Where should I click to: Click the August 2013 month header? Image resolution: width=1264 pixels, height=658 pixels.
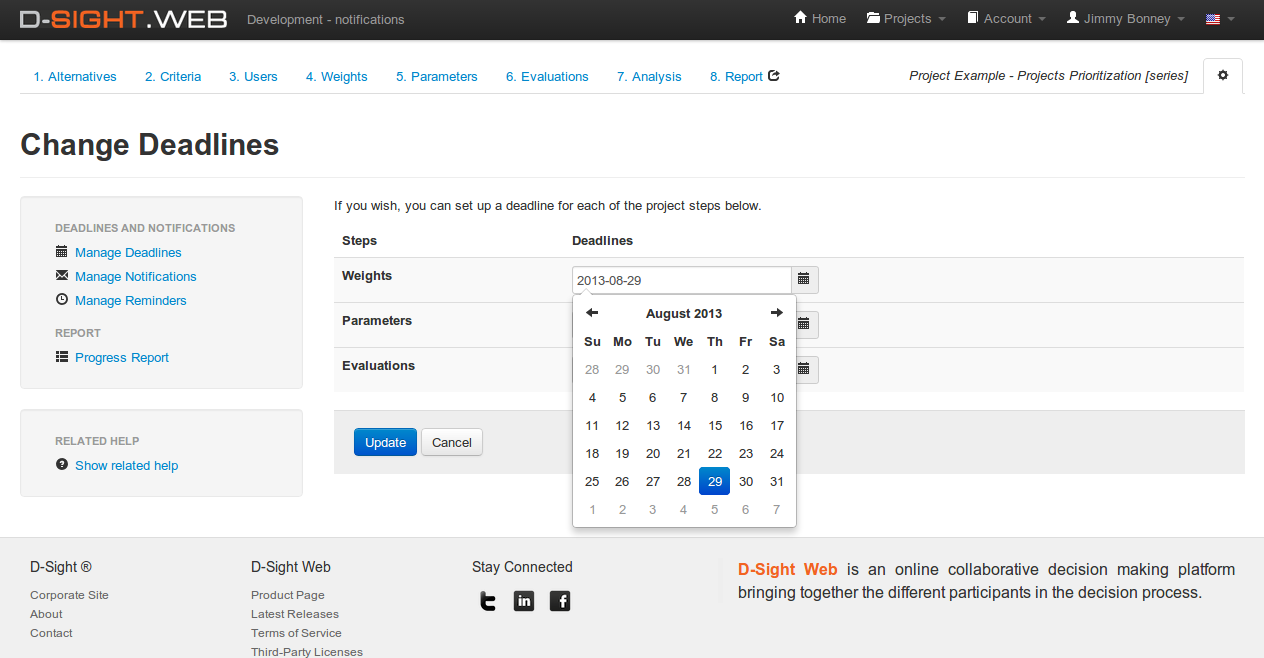pos(684,313)
